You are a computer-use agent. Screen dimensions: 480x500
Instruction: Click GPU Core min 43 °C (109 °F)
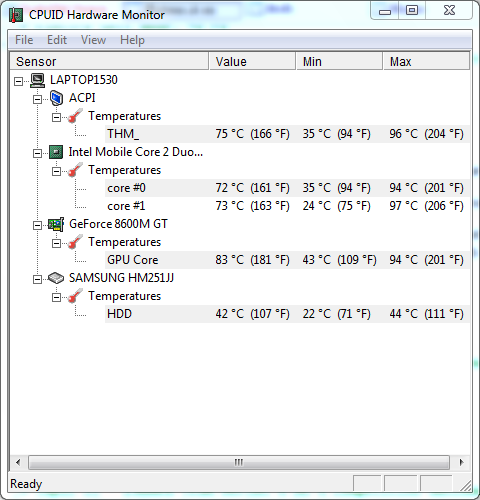(339, 260)
